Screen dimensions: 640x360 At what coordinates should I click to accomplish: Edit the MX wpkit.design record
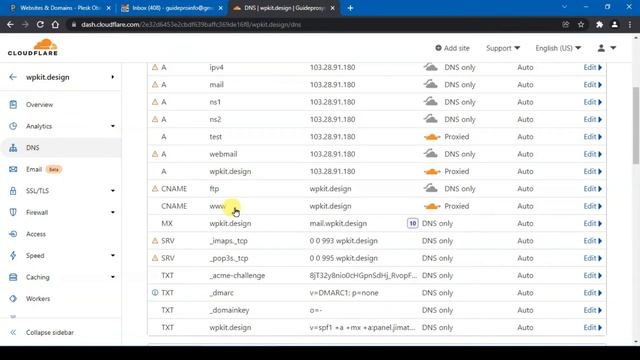click(592, 223)
